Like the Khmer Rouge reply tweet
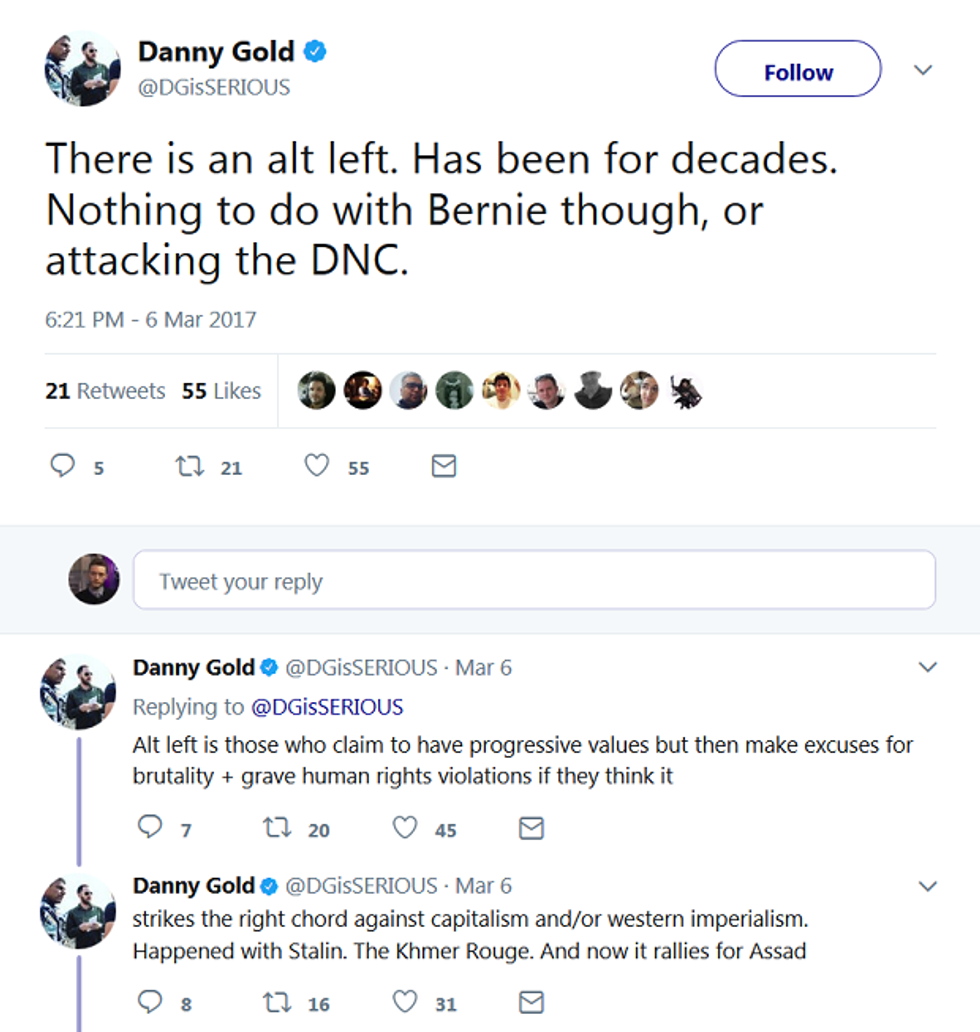980x1032 pixels. (405, 1001)
